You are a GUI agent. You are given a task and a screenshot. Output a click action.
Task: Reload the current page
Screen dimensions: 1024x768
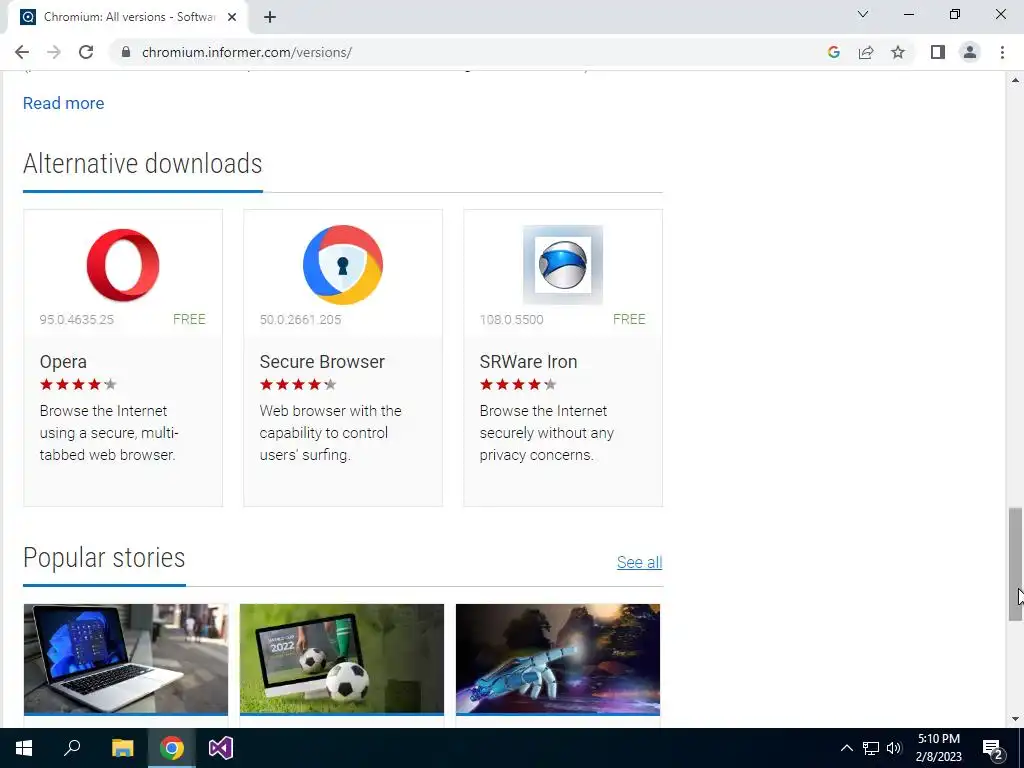pos(86,52)
